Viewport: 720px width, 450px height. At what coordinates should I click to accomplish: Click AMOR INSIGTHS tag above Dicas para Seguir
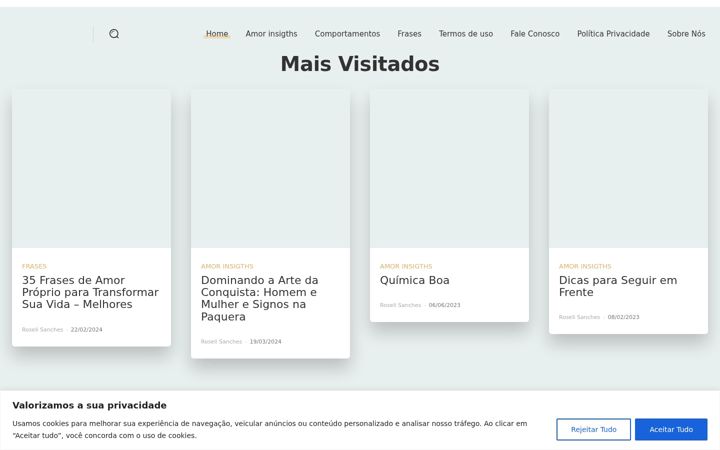click(585, 266)
